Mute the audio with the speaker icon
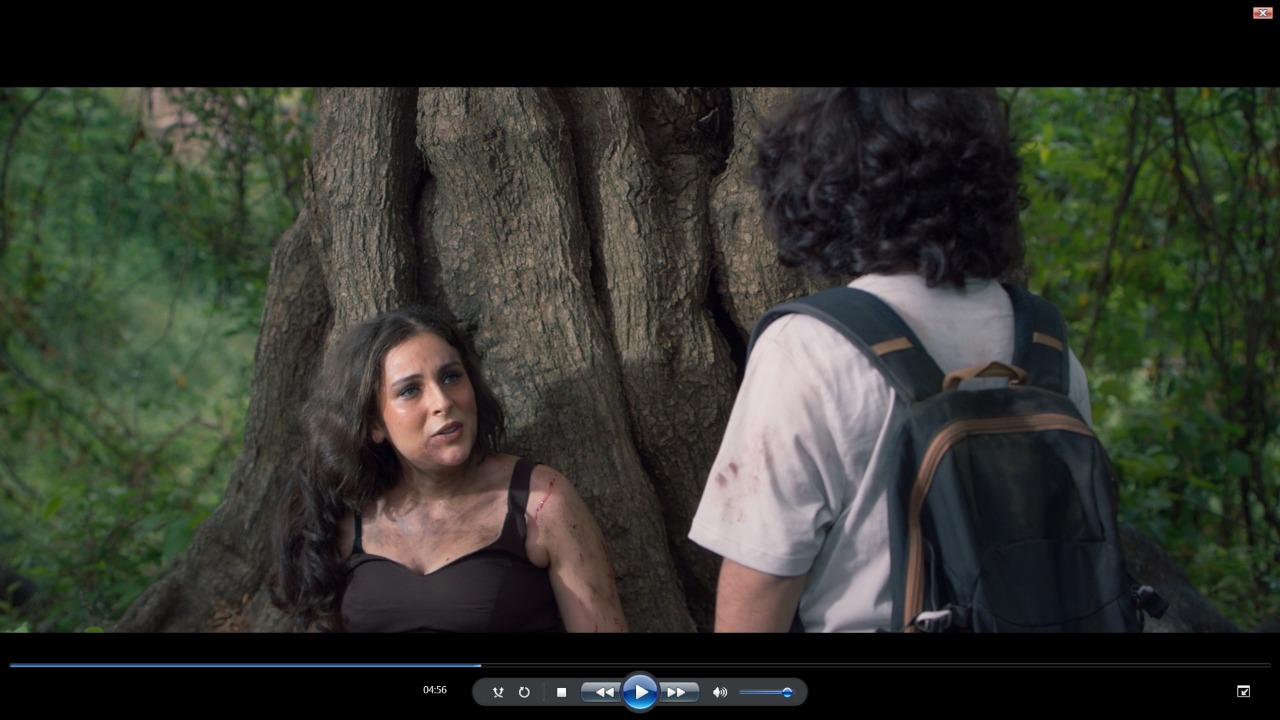 click(719, 692)
